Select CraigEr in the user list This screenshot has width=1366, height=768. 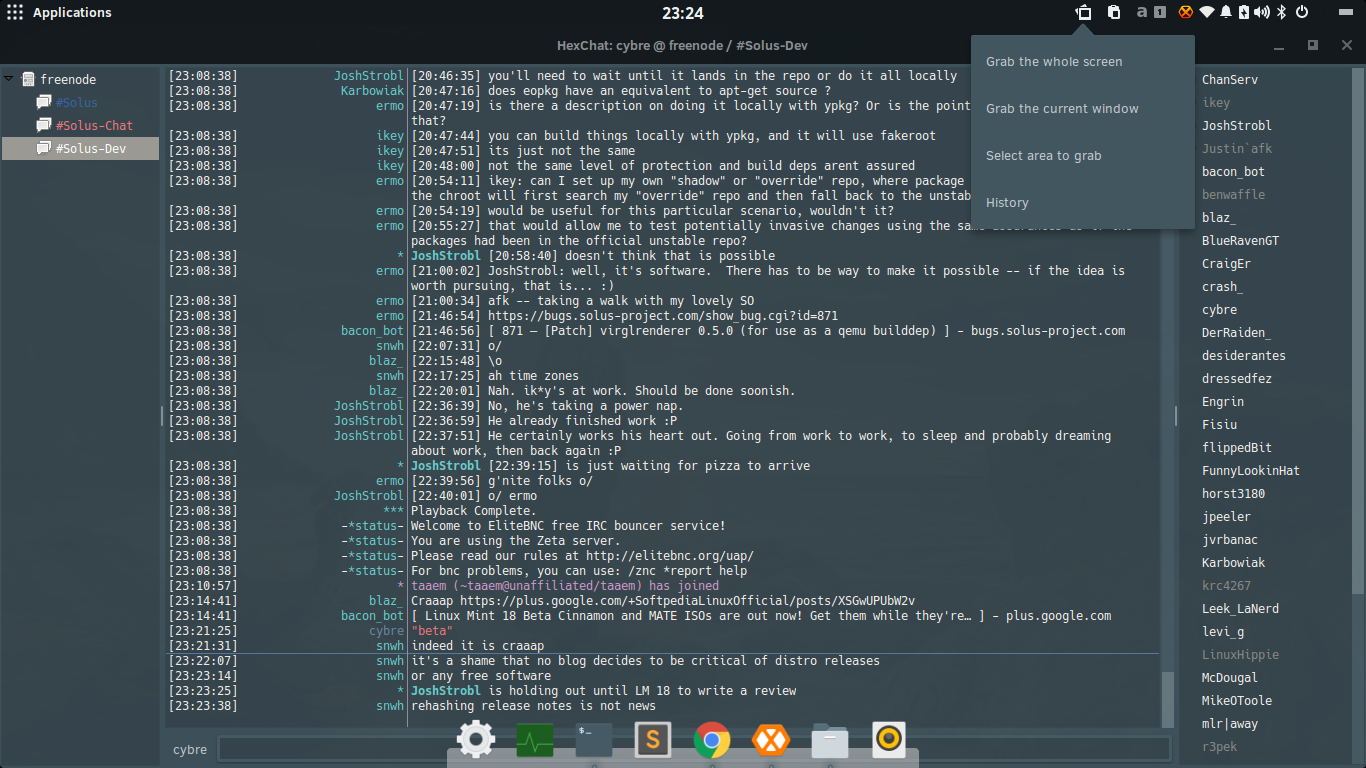[1226, 263]
